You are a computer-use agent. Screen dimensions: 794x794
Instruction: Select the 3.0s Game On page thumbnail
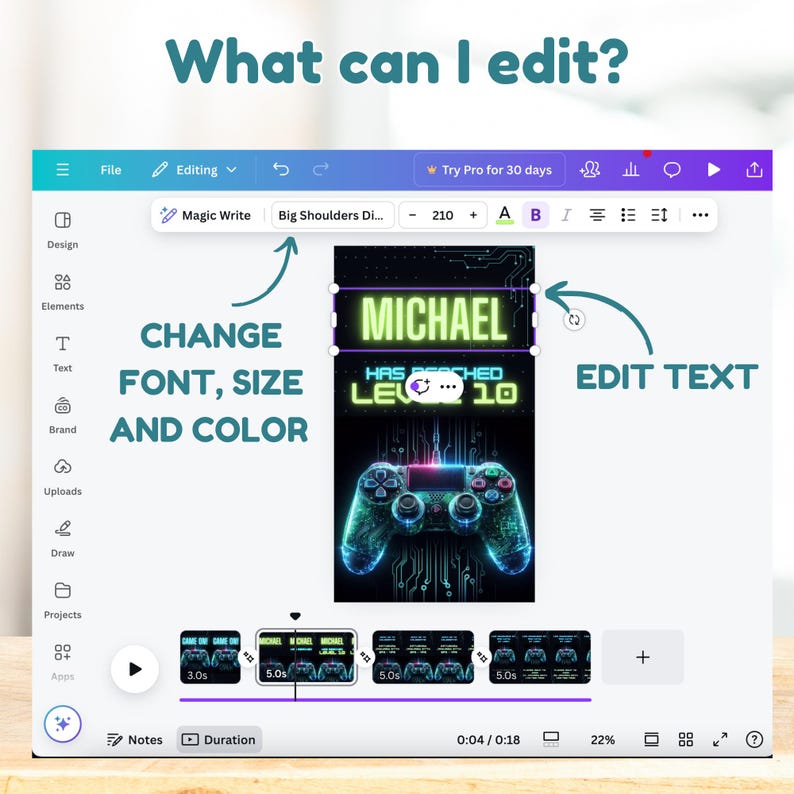[x=210, y=657]
